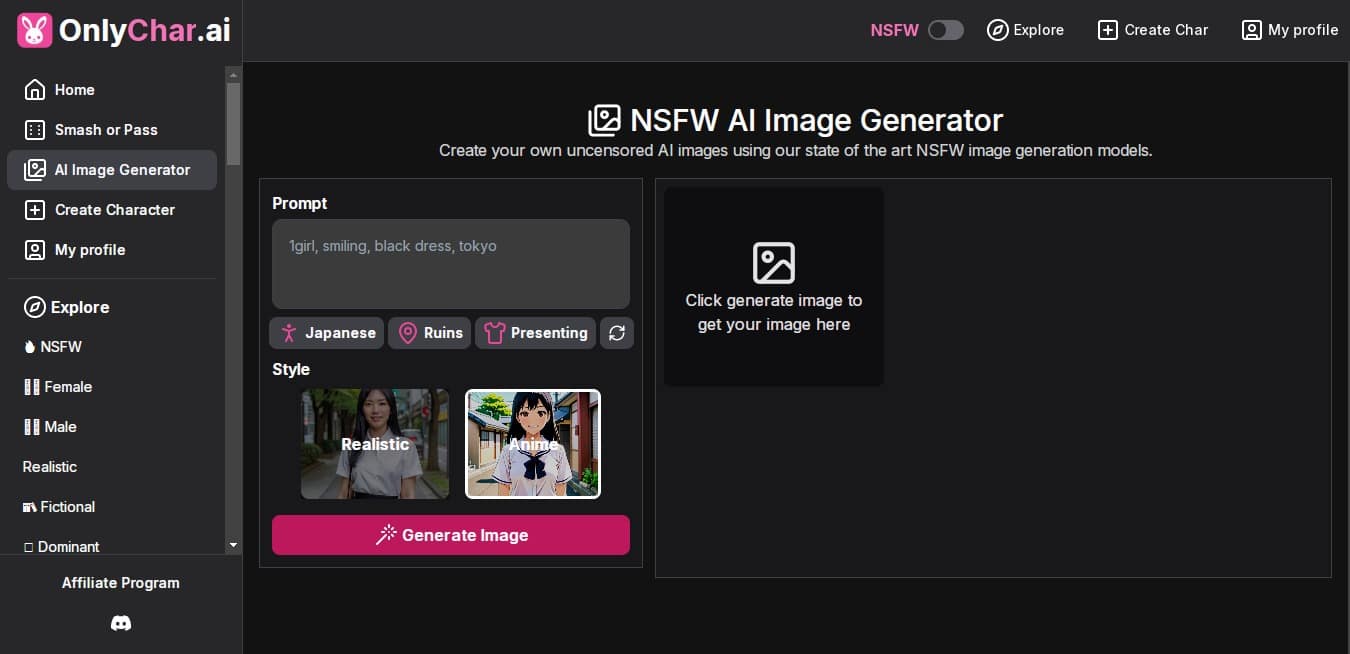Toggle the NSFW switch in the header
This screenshot has width=1350, height=654.
pos(945,30)
